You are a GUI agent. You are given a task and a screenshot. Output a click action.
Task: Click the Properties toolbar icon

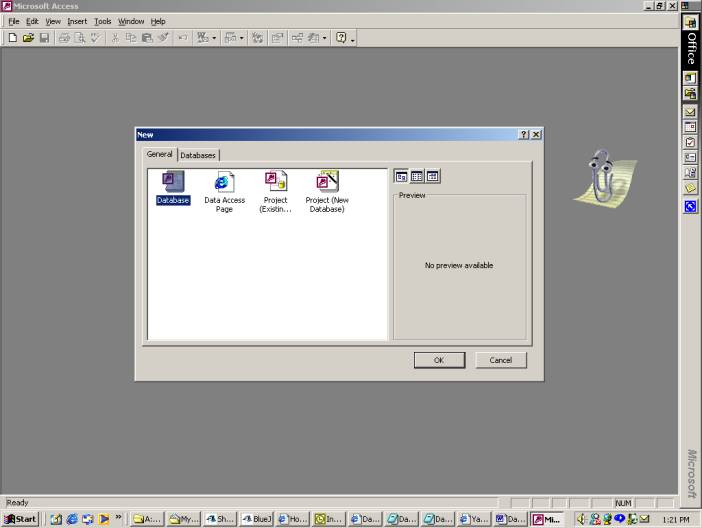click(278, 38)
